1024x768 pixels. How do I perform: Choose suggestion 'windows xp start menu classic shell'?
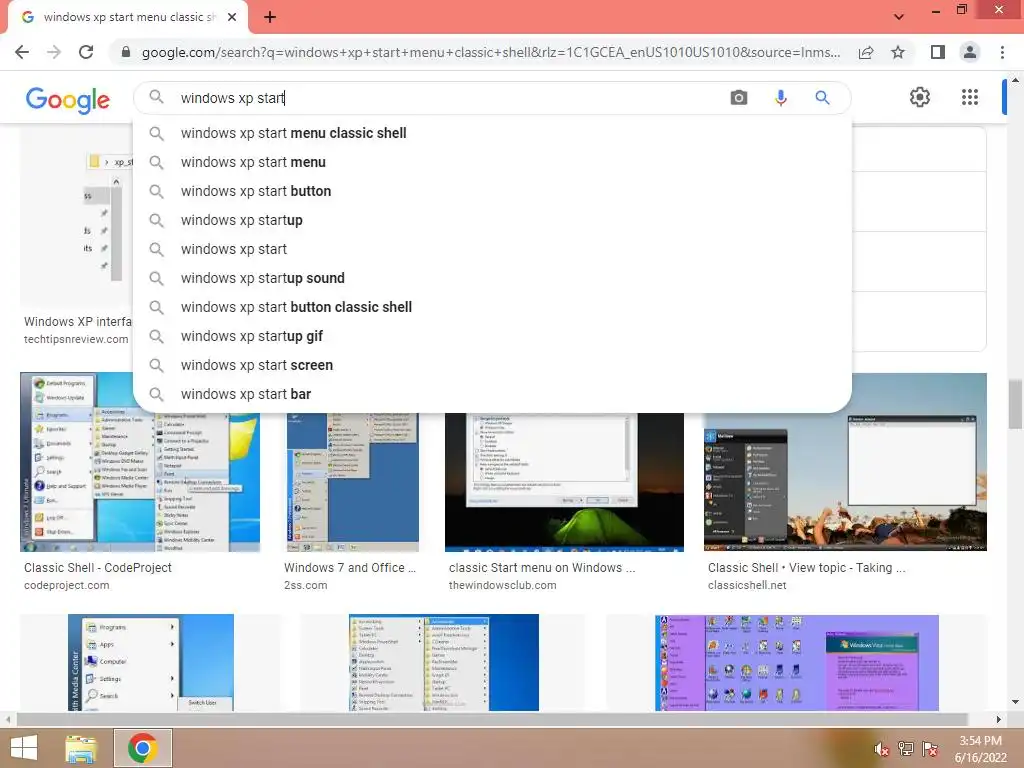pos(492,133)
